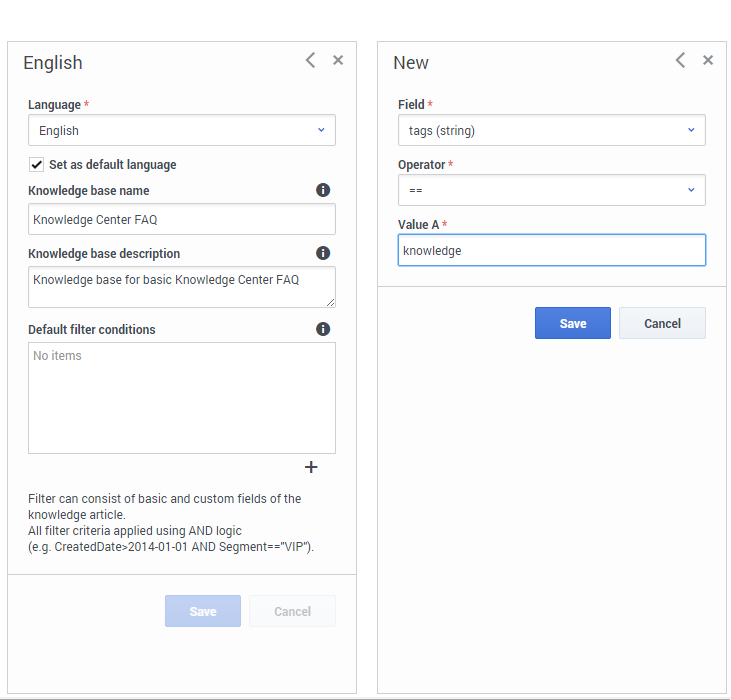Image resolution: width=731 pixels, height=700 pixels.
Task: Uncheck Set as default language
Action: point(37,165)
